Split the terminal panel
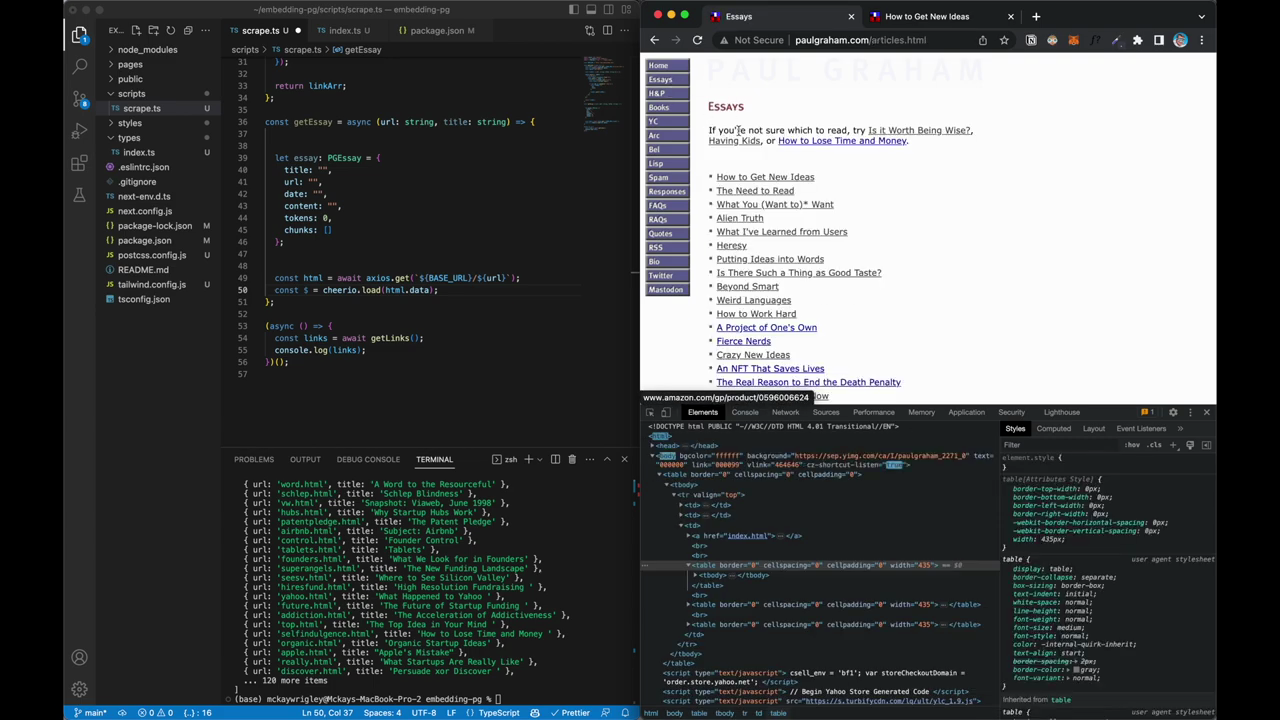The width and height of the screenshot is (1280, 720). pyautogui.click(x=555, y=459)
